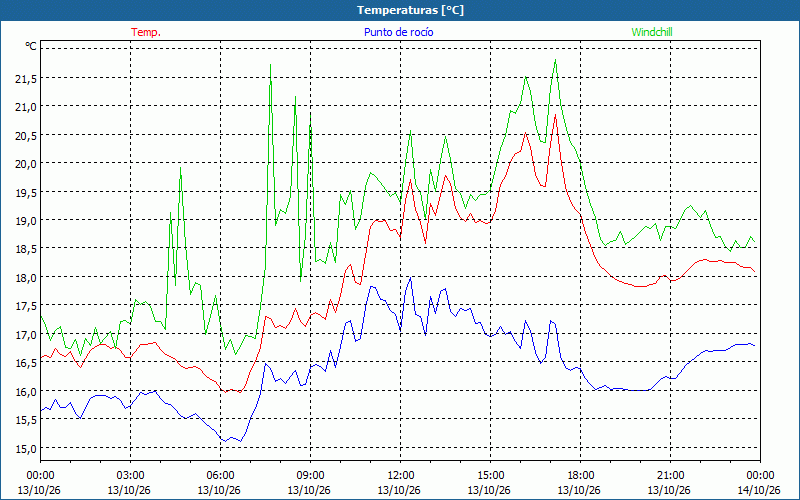Click the 03:00 time axis label

click(130, 475)
